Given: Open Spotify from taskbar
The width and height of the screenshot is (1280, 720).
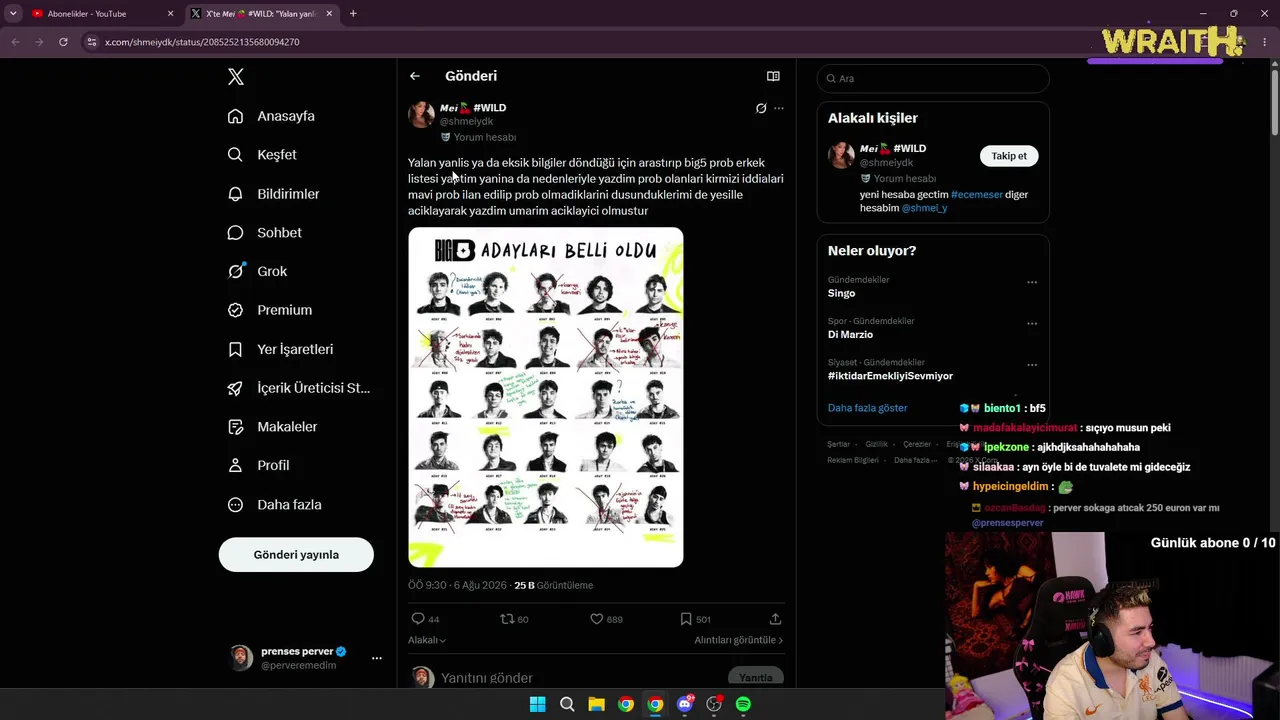Looking at the screenshot, I should click(743, 704).
